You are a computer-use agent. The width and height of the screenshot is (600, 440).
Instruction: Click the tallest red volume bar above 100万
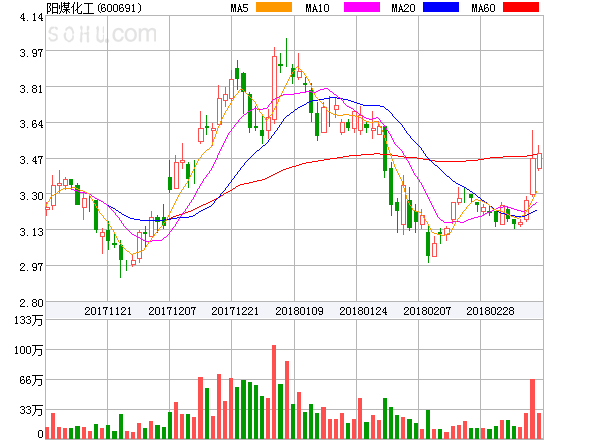[x=274, y=392]
